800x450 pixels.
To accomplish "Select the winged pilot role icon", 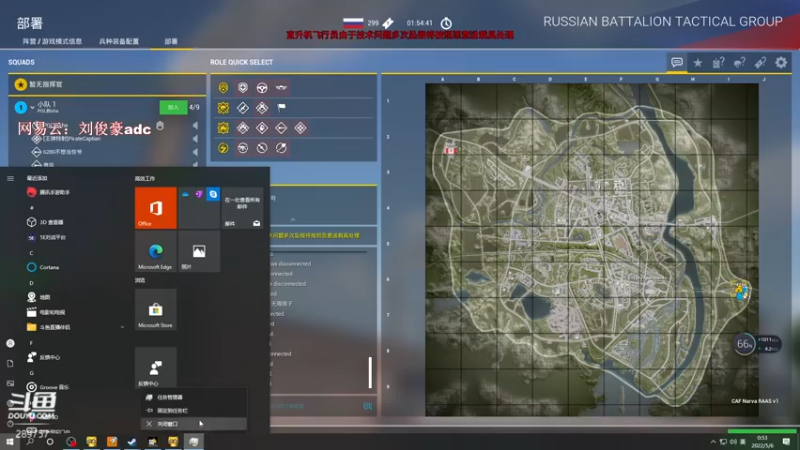I will (281, 88).
